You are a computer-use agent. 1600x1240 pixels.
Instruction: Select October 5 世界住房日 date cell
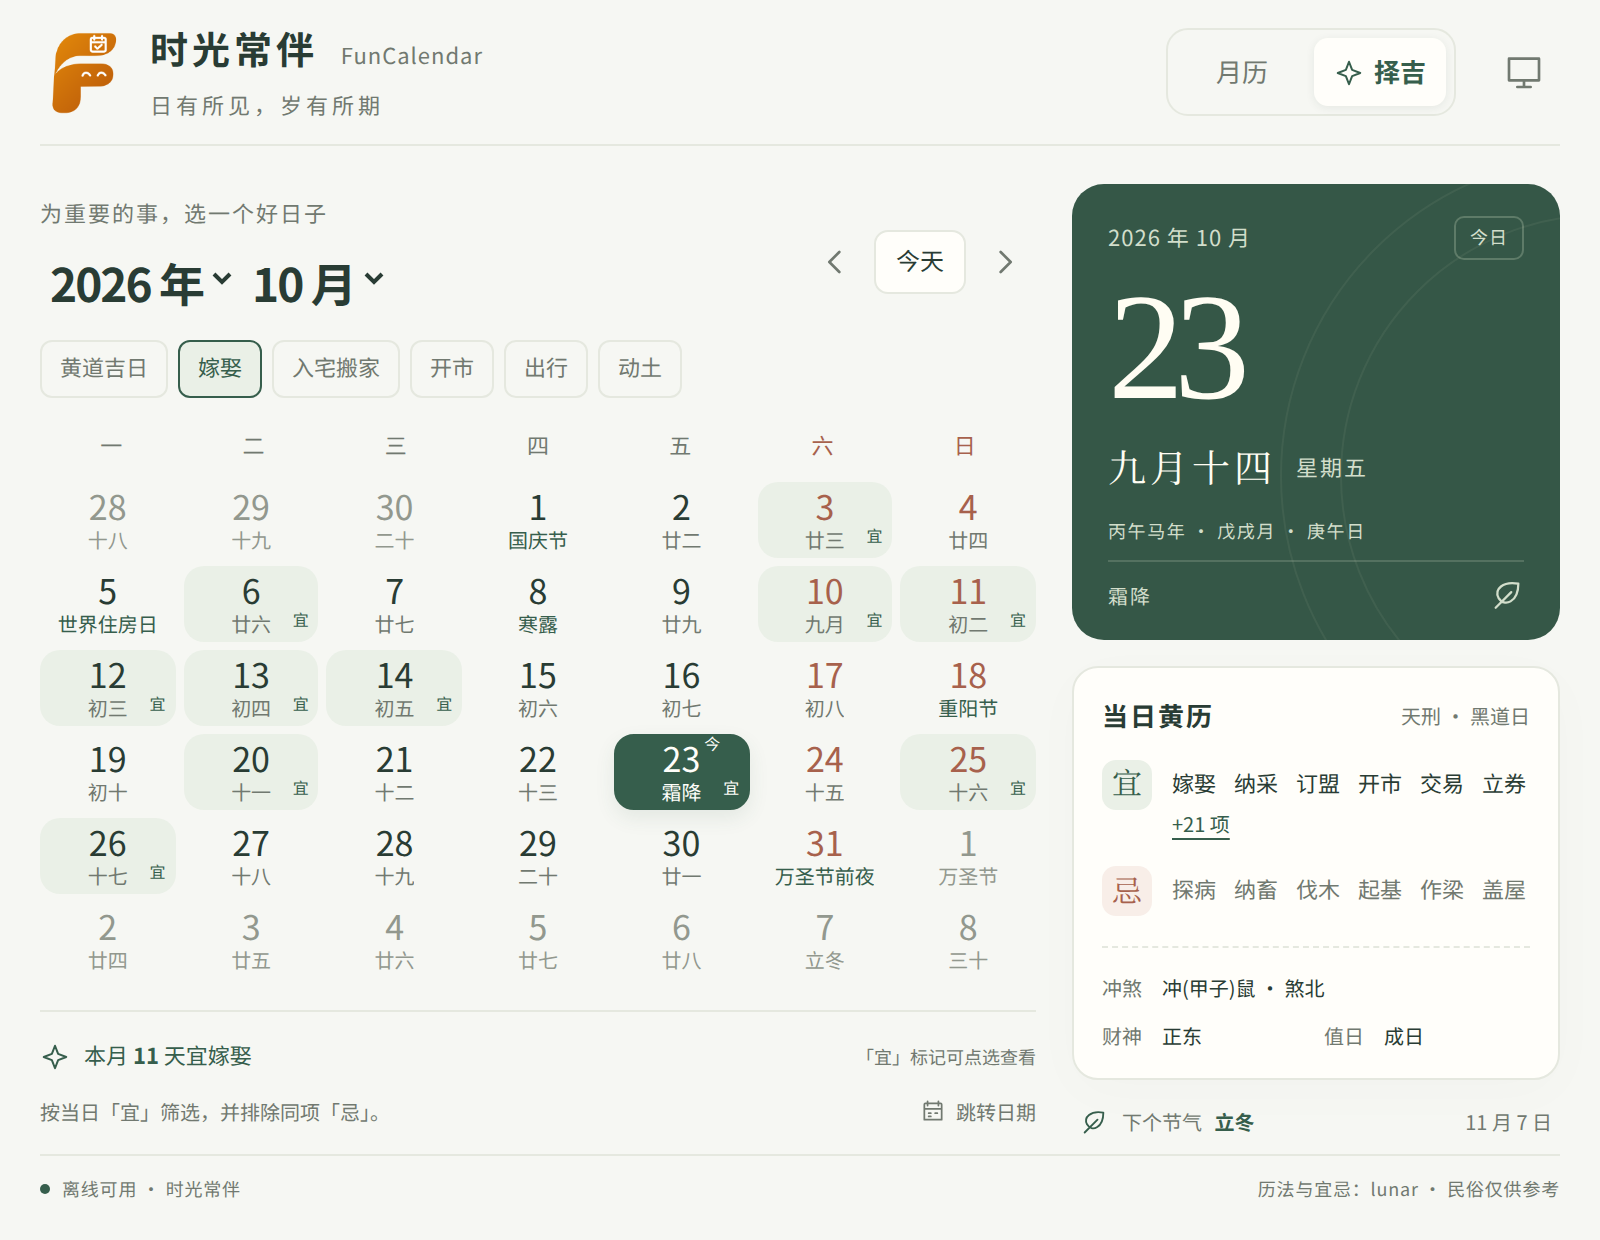pos(108,604)
